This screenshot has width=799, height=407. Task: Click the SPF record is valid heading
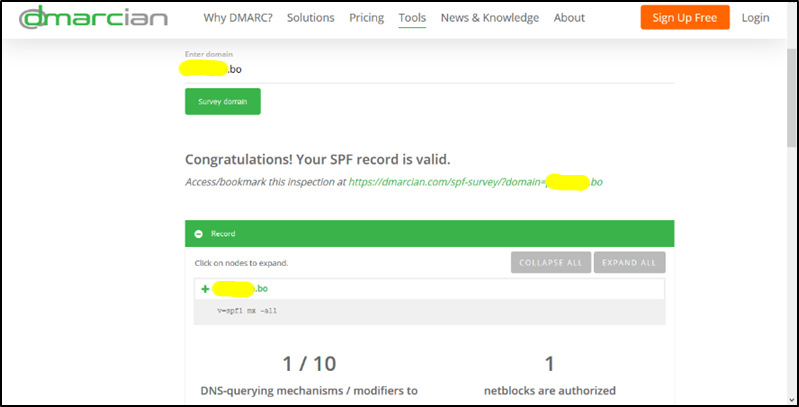point(317,159)
